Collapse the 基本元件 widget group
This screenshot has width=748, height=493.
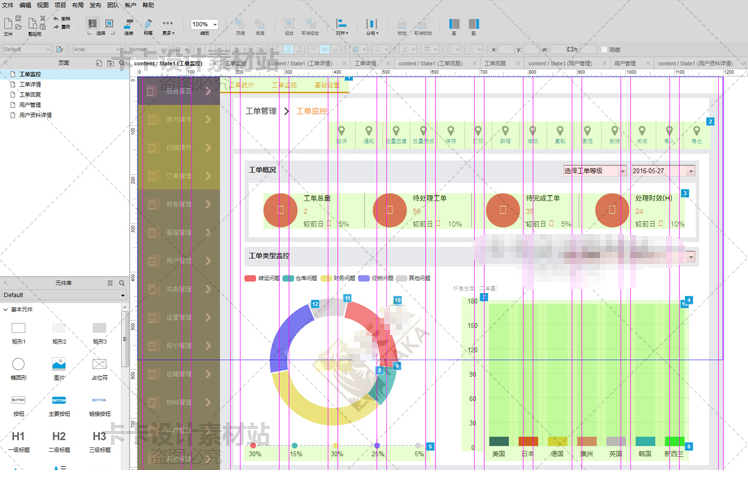pos(5,309)
